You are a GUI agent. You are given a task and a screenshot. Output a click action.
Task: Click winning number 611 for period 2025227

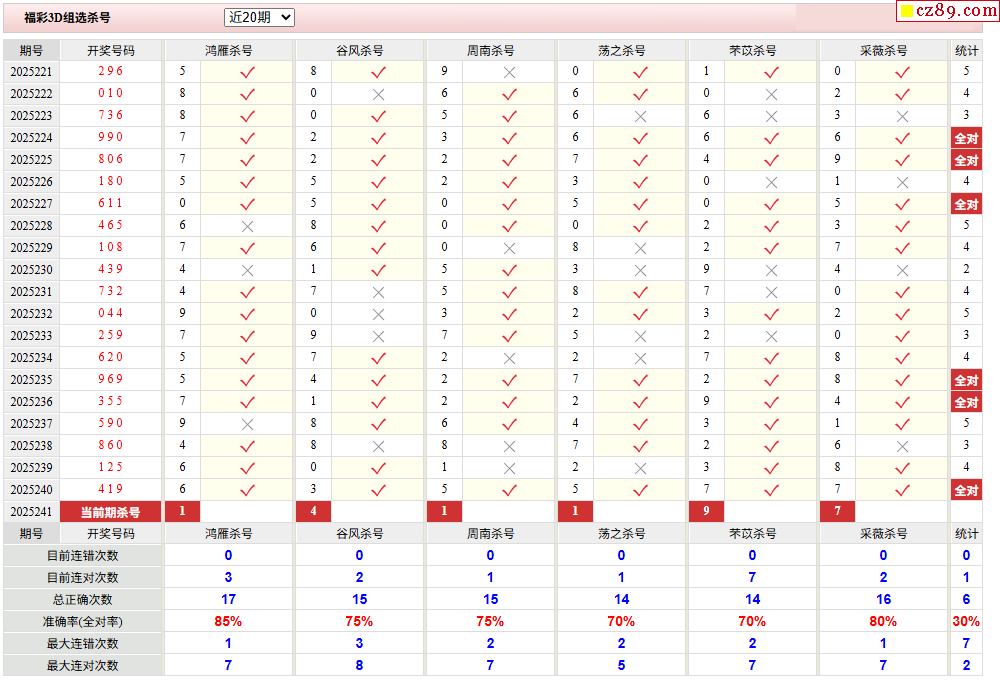click(110, 203)
